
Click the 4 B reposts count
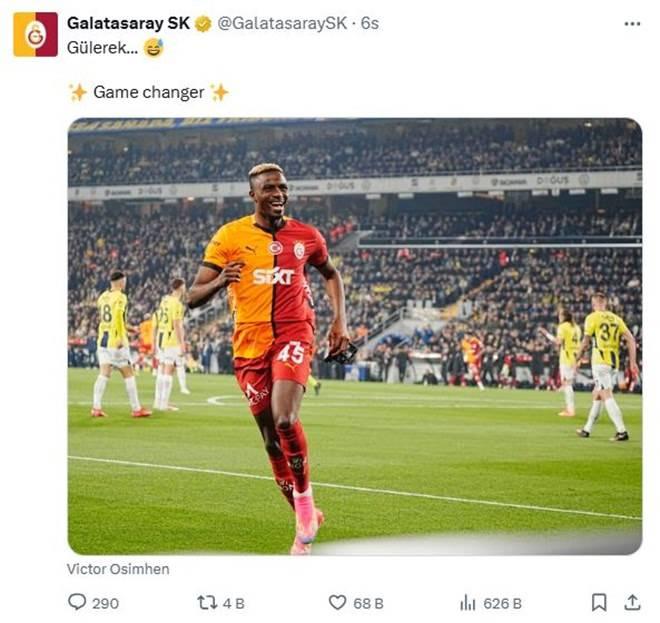(234, 603)
